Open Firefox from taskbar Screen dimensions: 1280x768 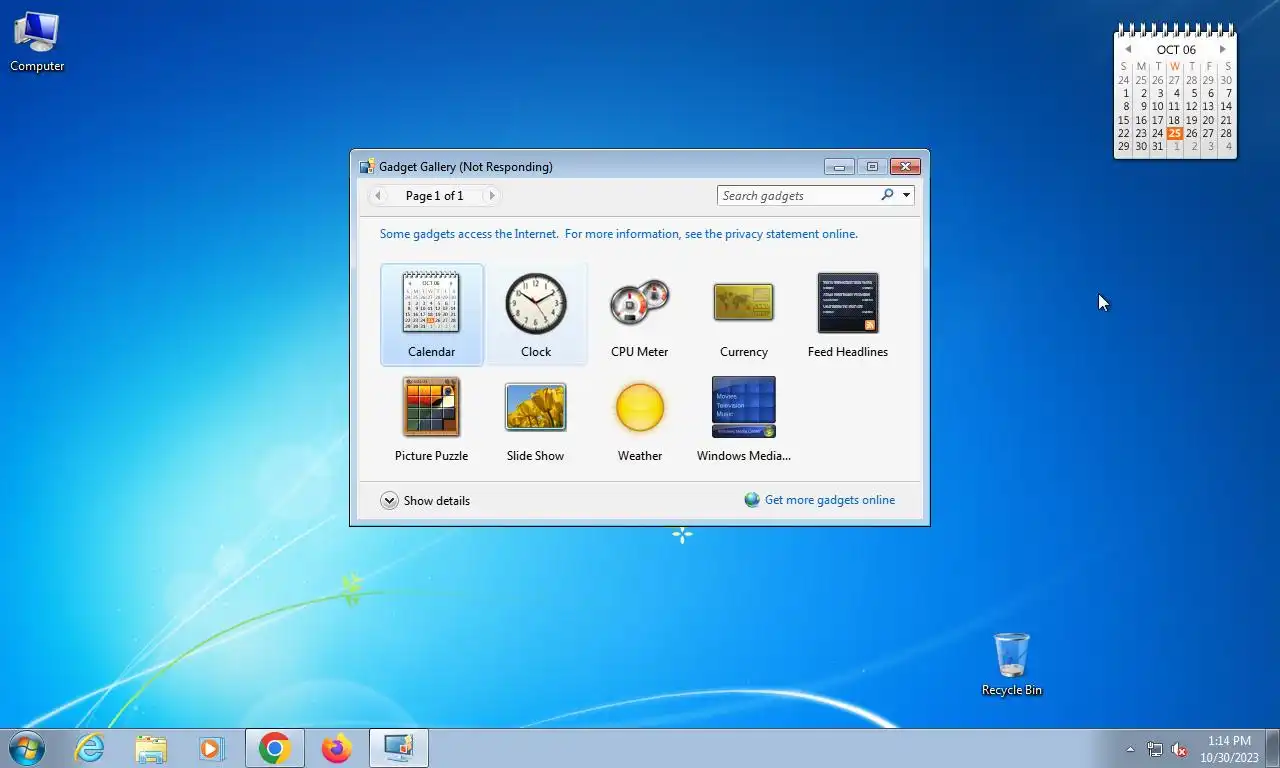point(337,748)
